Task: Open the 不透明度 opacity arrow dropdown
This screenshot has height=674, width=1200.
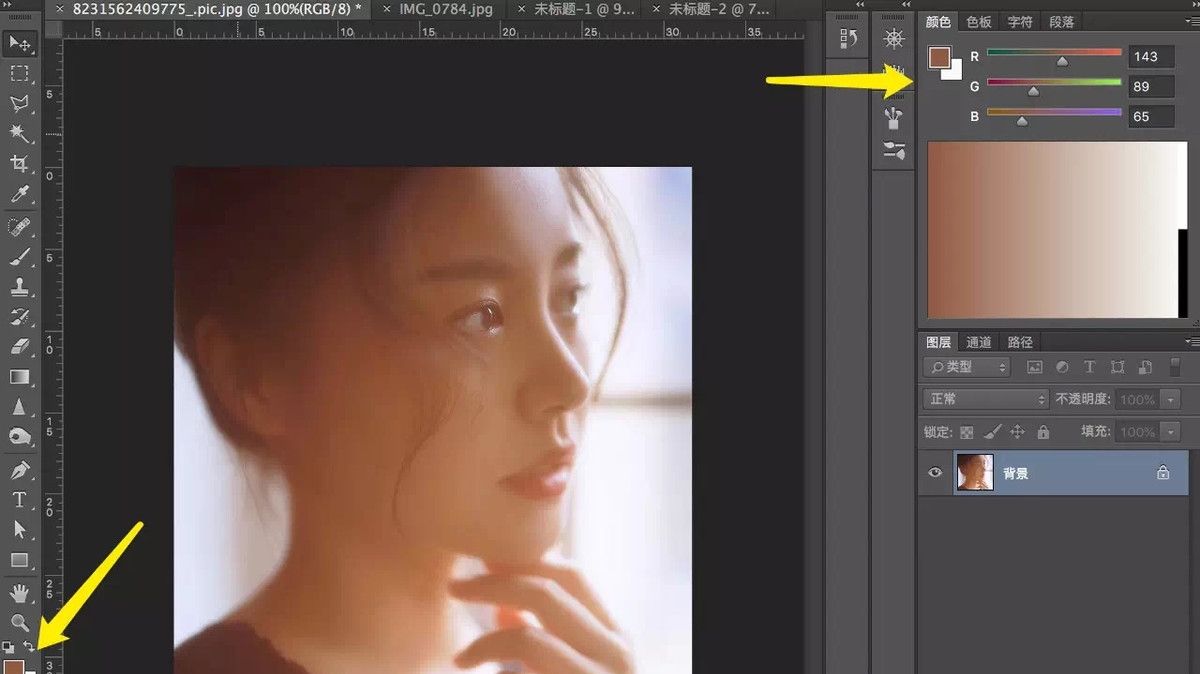Action: click(x=1172, y=399)
